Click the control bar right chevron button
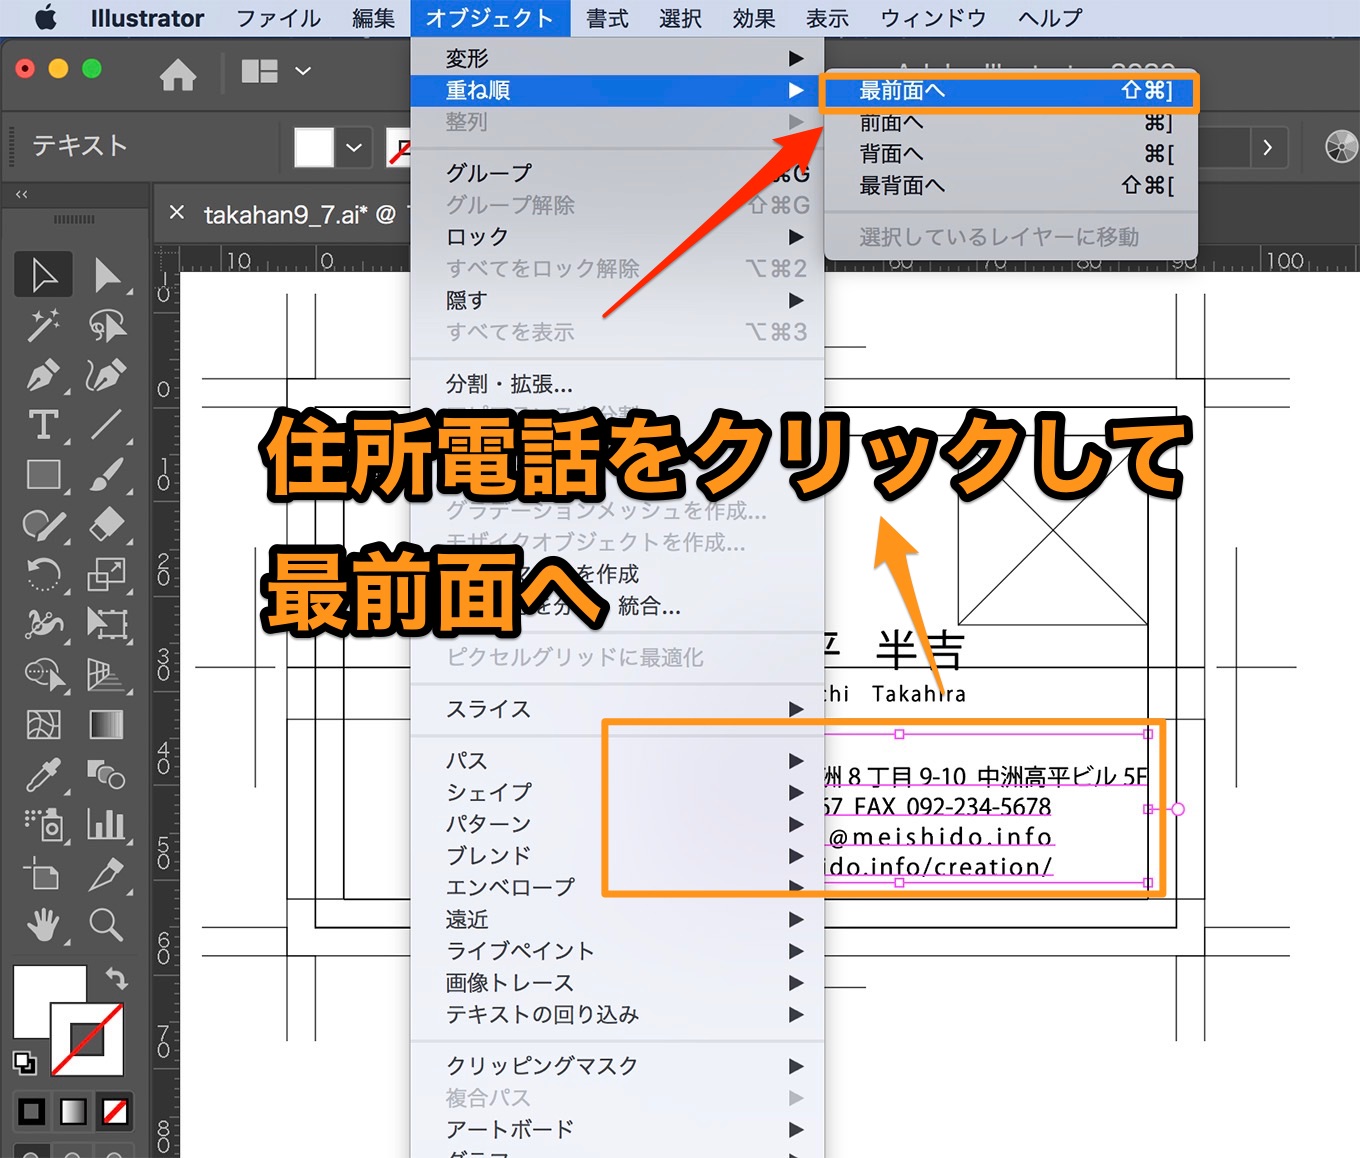Screen dimensions: 1360x1158 click(x=1267, y=148)
